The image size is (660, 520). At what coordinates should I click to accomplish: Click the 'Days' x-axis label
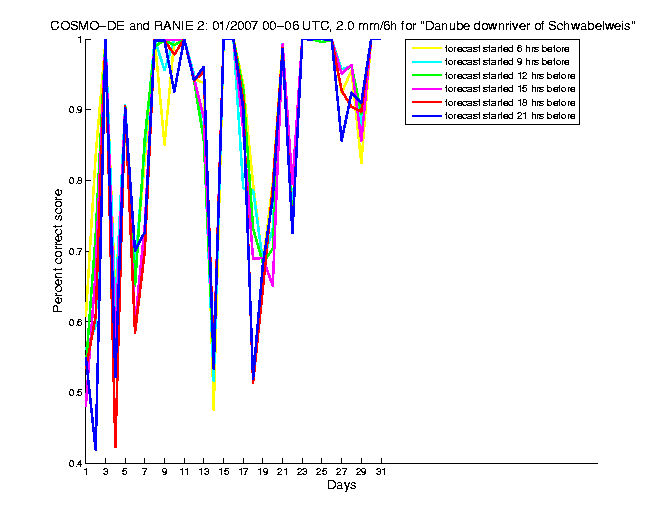click(341, 485)
